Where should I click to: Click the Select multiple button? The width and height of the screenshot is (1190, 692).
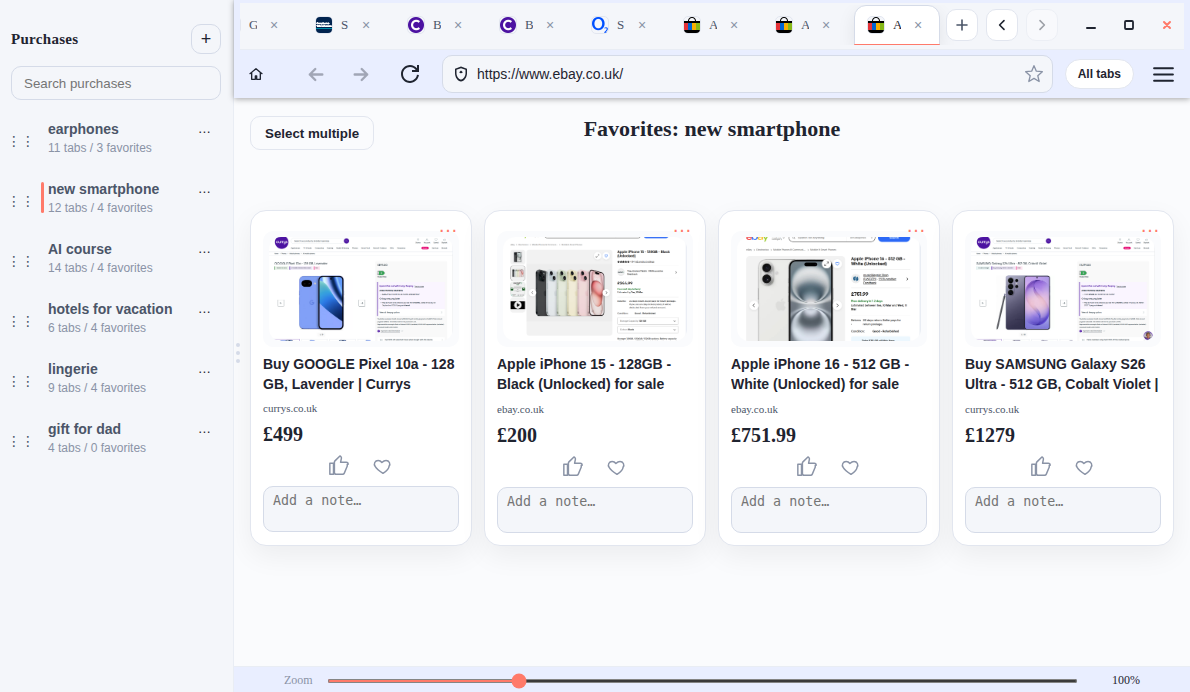pos(312,133)
